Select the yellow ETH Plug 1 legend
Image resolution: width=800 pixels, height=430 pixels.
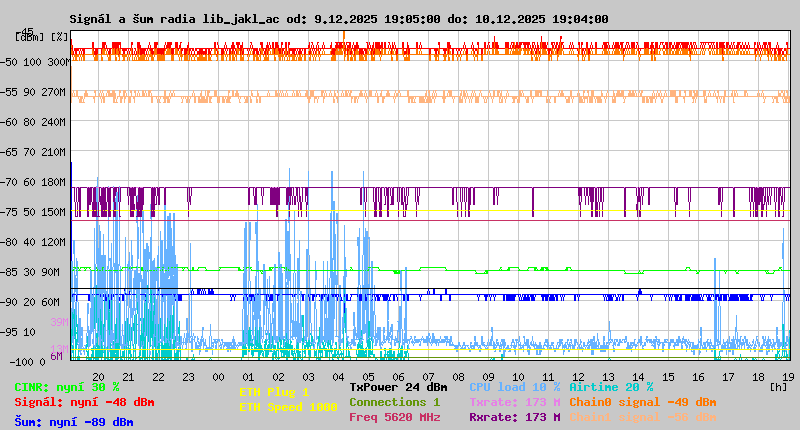pyautogui.click(x=274, y=392)
